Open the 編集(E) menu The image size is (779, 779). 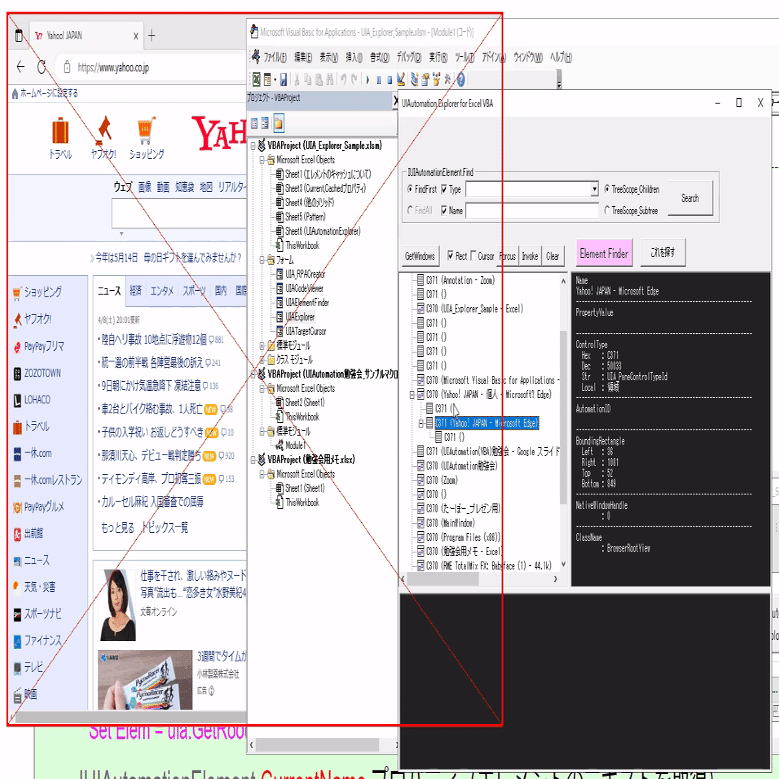(303, 58)
